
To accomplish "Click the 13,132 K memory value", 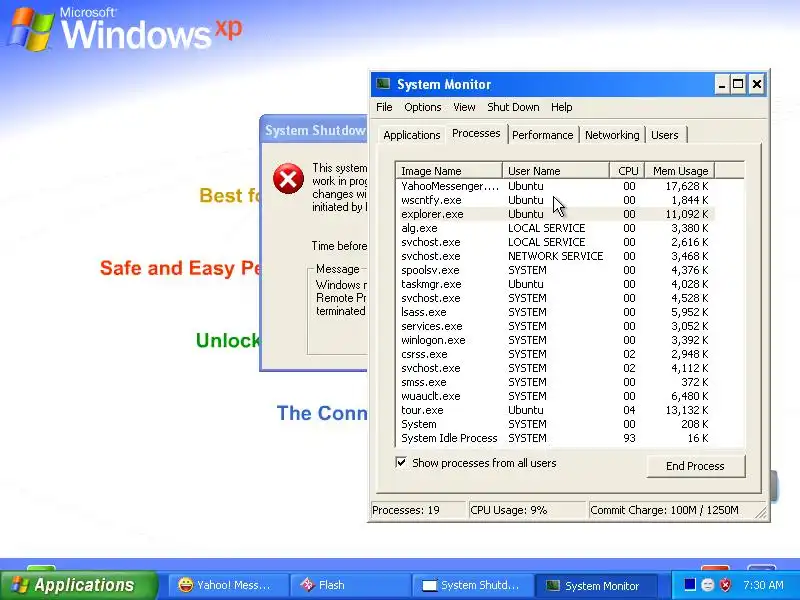I will point(689,410).
